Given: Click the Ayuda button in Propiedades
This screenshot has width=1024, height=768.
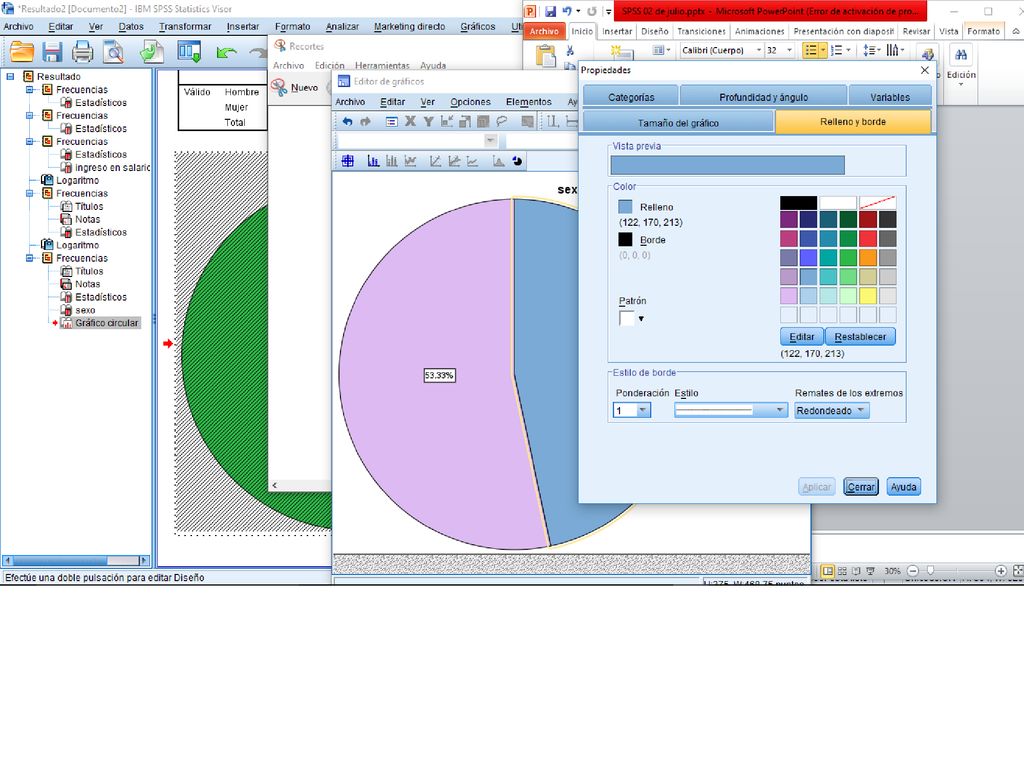Looking at the screenshot, I should (903, 487).
